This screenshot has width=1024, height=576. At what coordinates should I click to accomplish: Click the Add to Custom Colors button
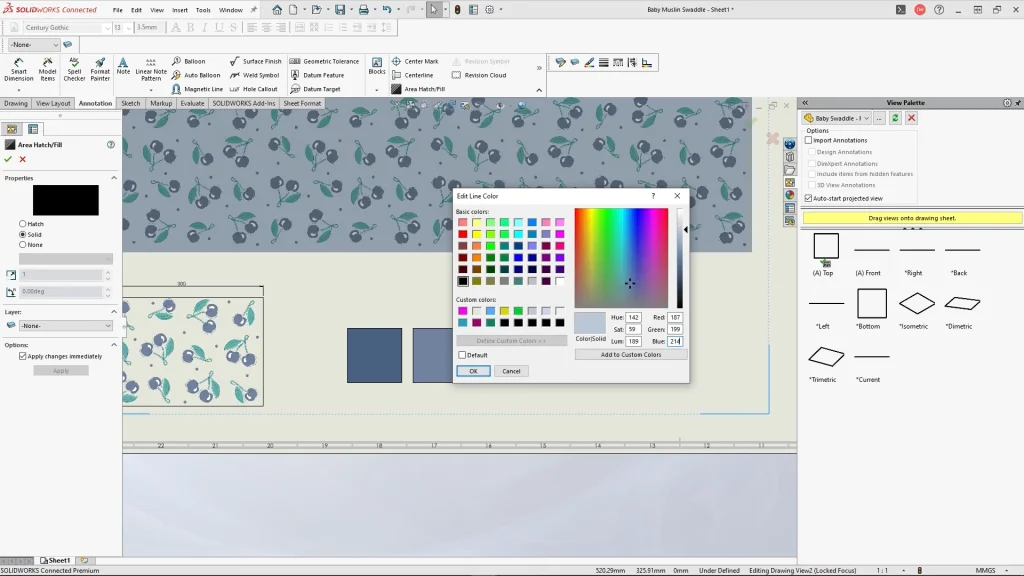[x=630, y=355]
